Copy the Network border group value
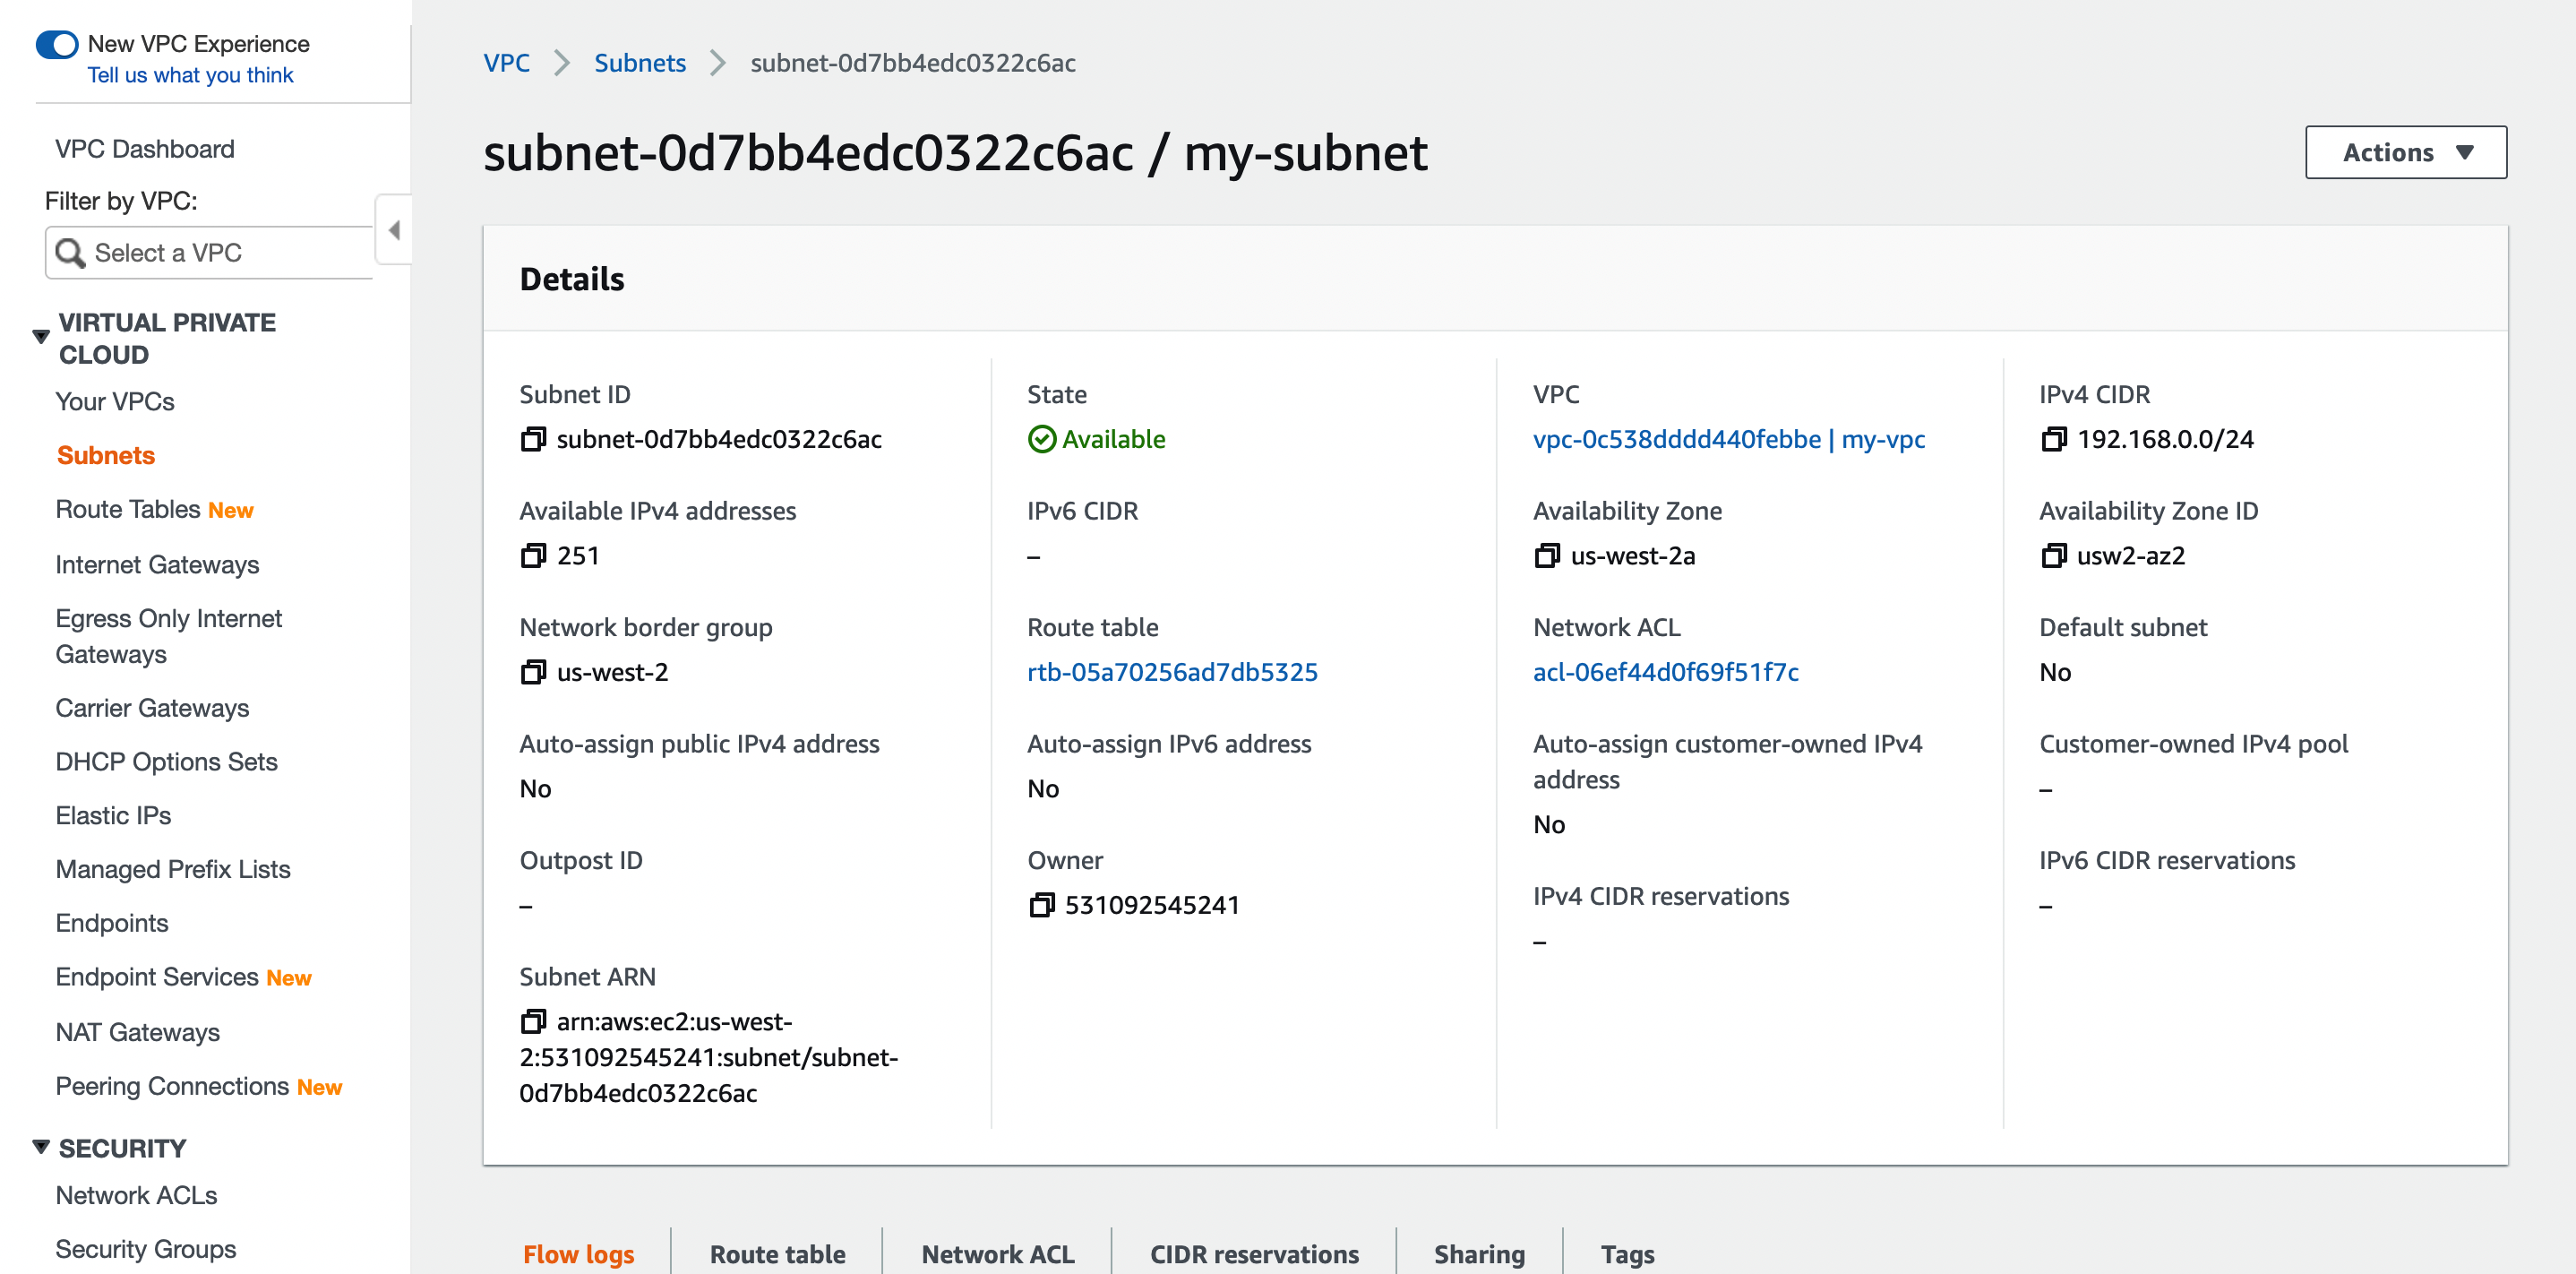The width and height of the screenshot is (2576, 1274). coord(533,672)
